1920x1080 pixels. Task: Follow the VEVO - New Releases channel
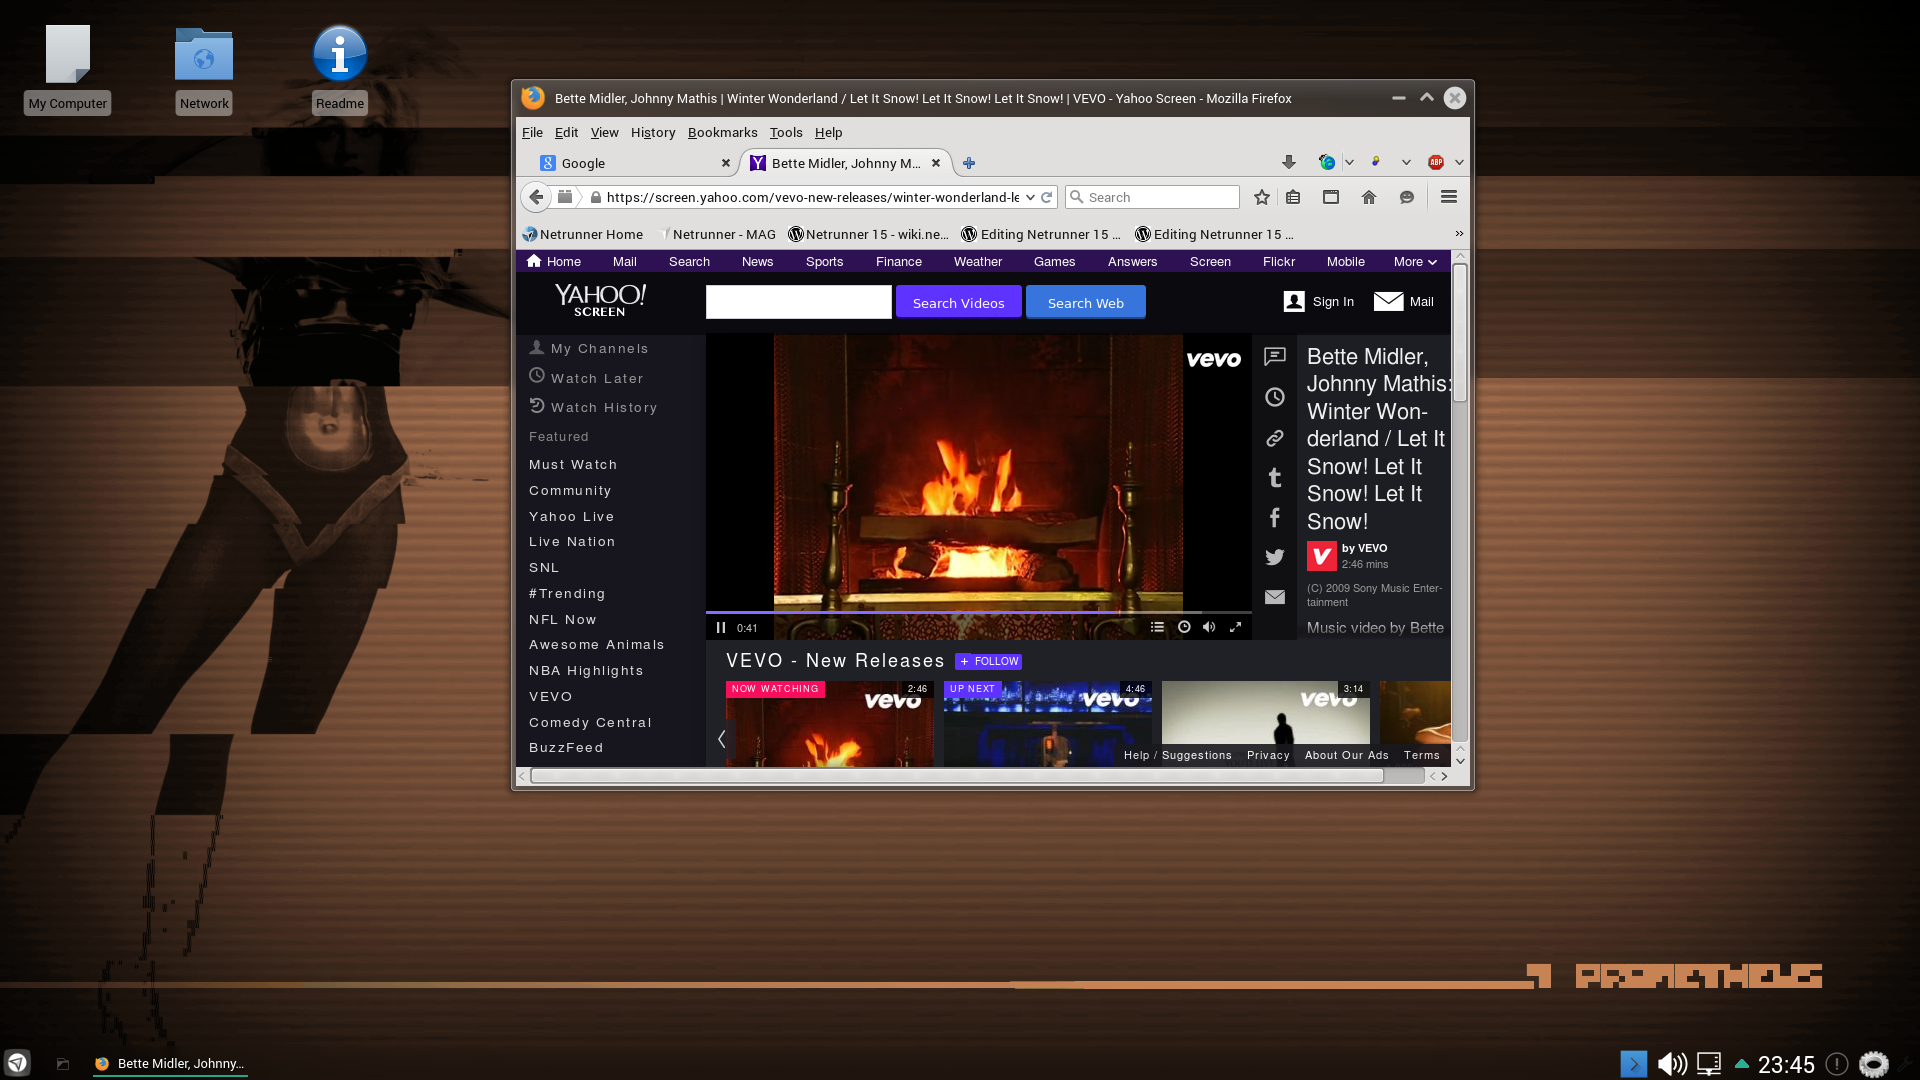point(988,661)
